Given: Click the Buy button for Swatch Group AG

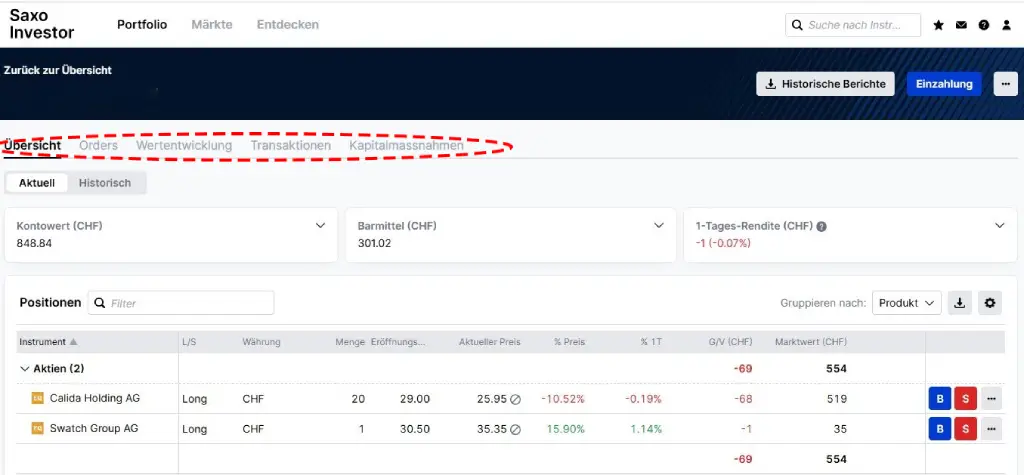Looking at the screenshot, I should (940, 429).
